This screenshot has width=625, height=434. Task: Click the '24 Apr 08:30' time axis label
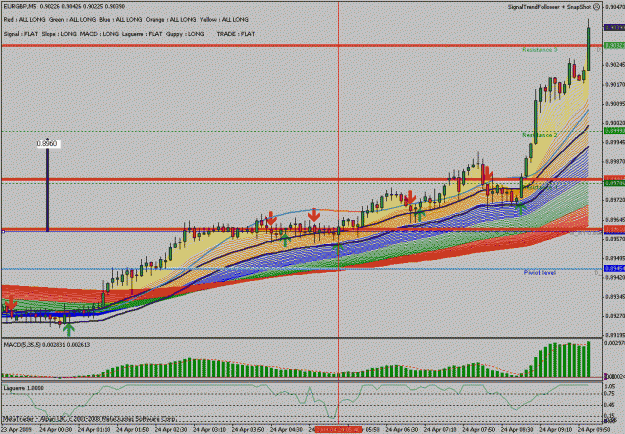click(x=517, y=430)
